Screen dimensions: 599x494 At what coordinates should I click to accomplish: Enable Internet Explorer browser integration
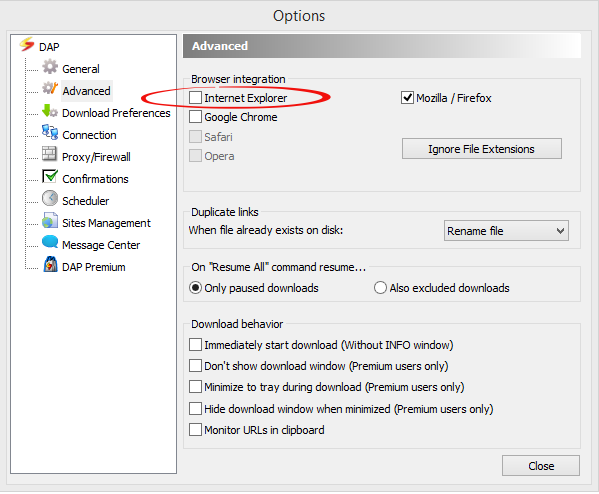pyautogui.click(x=196, y=98)
